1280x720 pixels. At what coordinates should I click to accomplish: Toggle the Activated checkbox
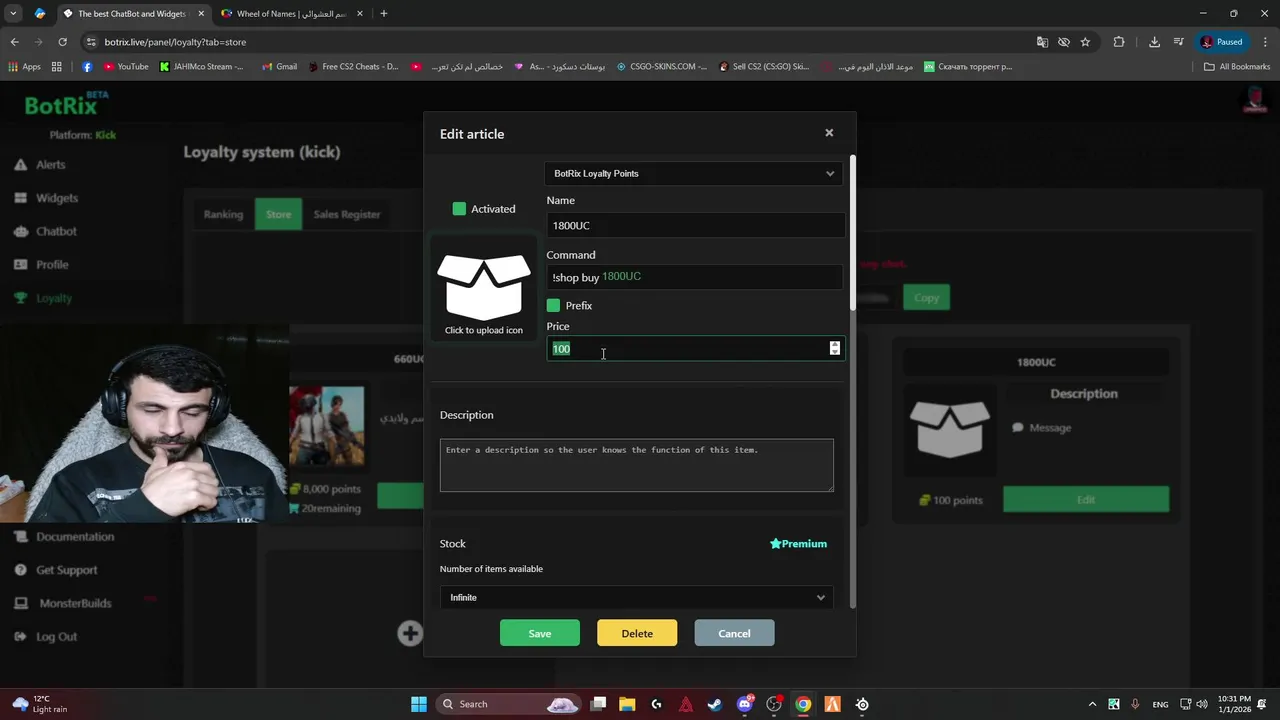tap(459, 209)
